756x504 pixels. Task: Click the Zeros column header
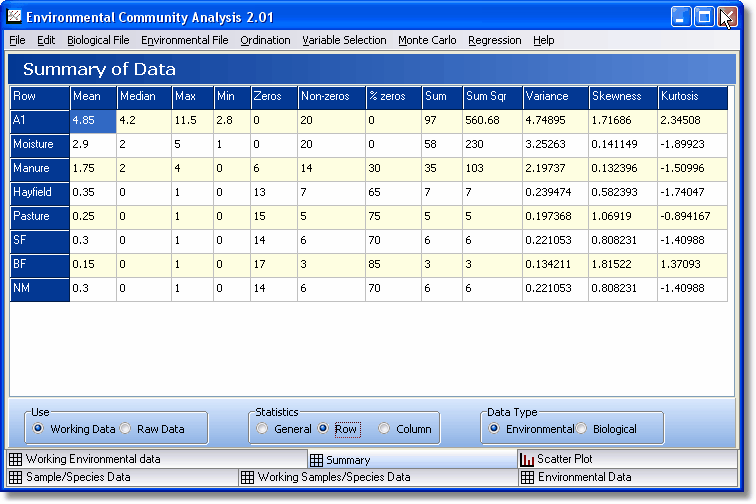pyautogui.click(x=274, y=98)
